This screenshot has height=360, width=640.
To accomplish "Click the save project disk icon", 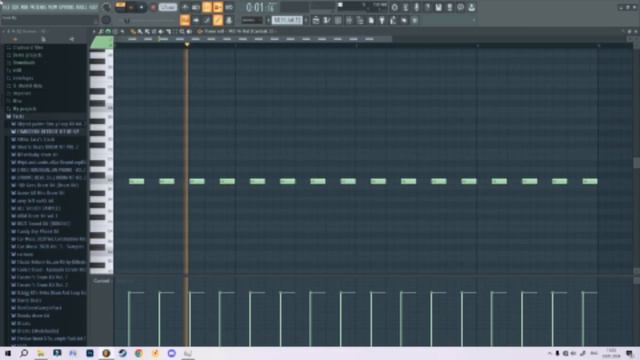I will 438,7.
